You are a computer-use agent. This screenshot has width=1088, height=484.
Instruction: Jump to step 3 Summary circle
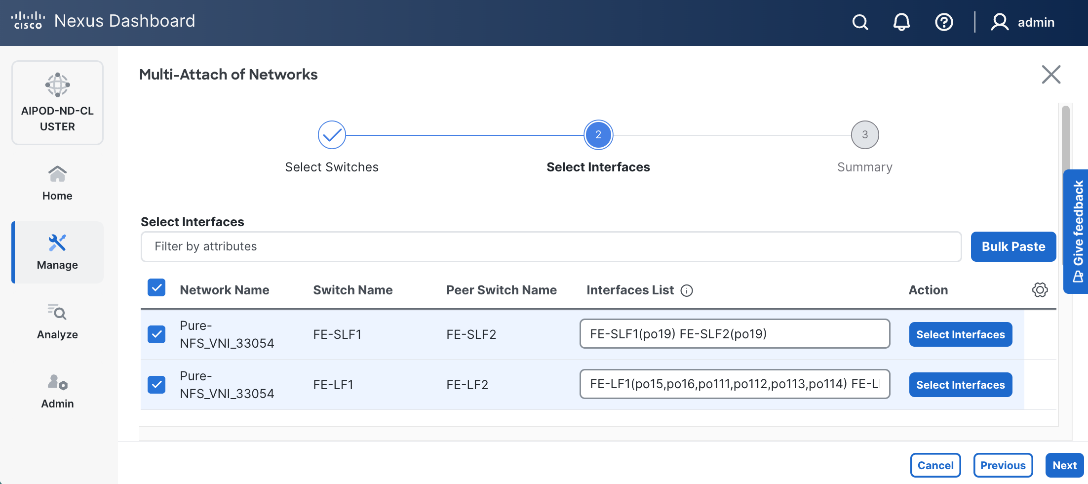[x=865, y=135]
